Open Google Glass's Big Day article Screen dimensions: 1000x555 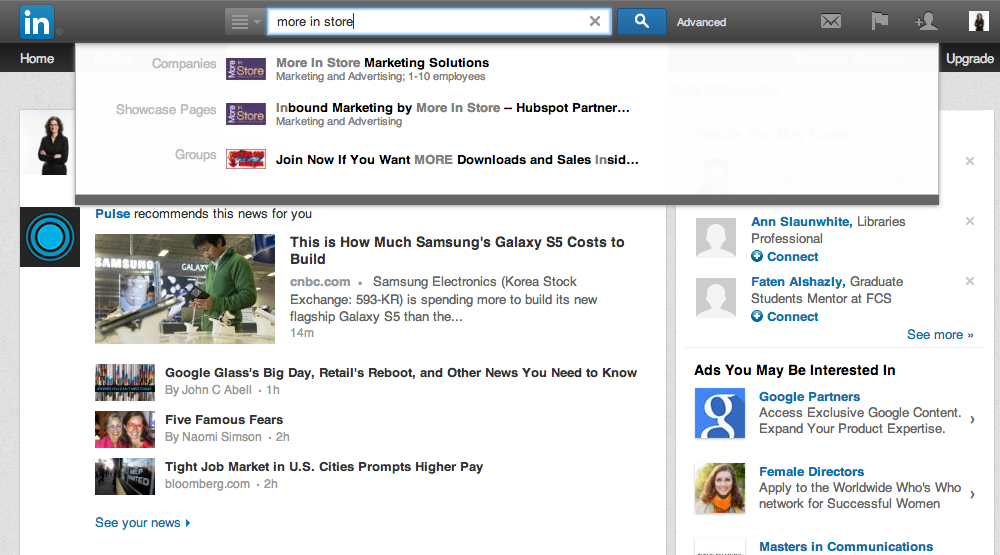(401, 373)
